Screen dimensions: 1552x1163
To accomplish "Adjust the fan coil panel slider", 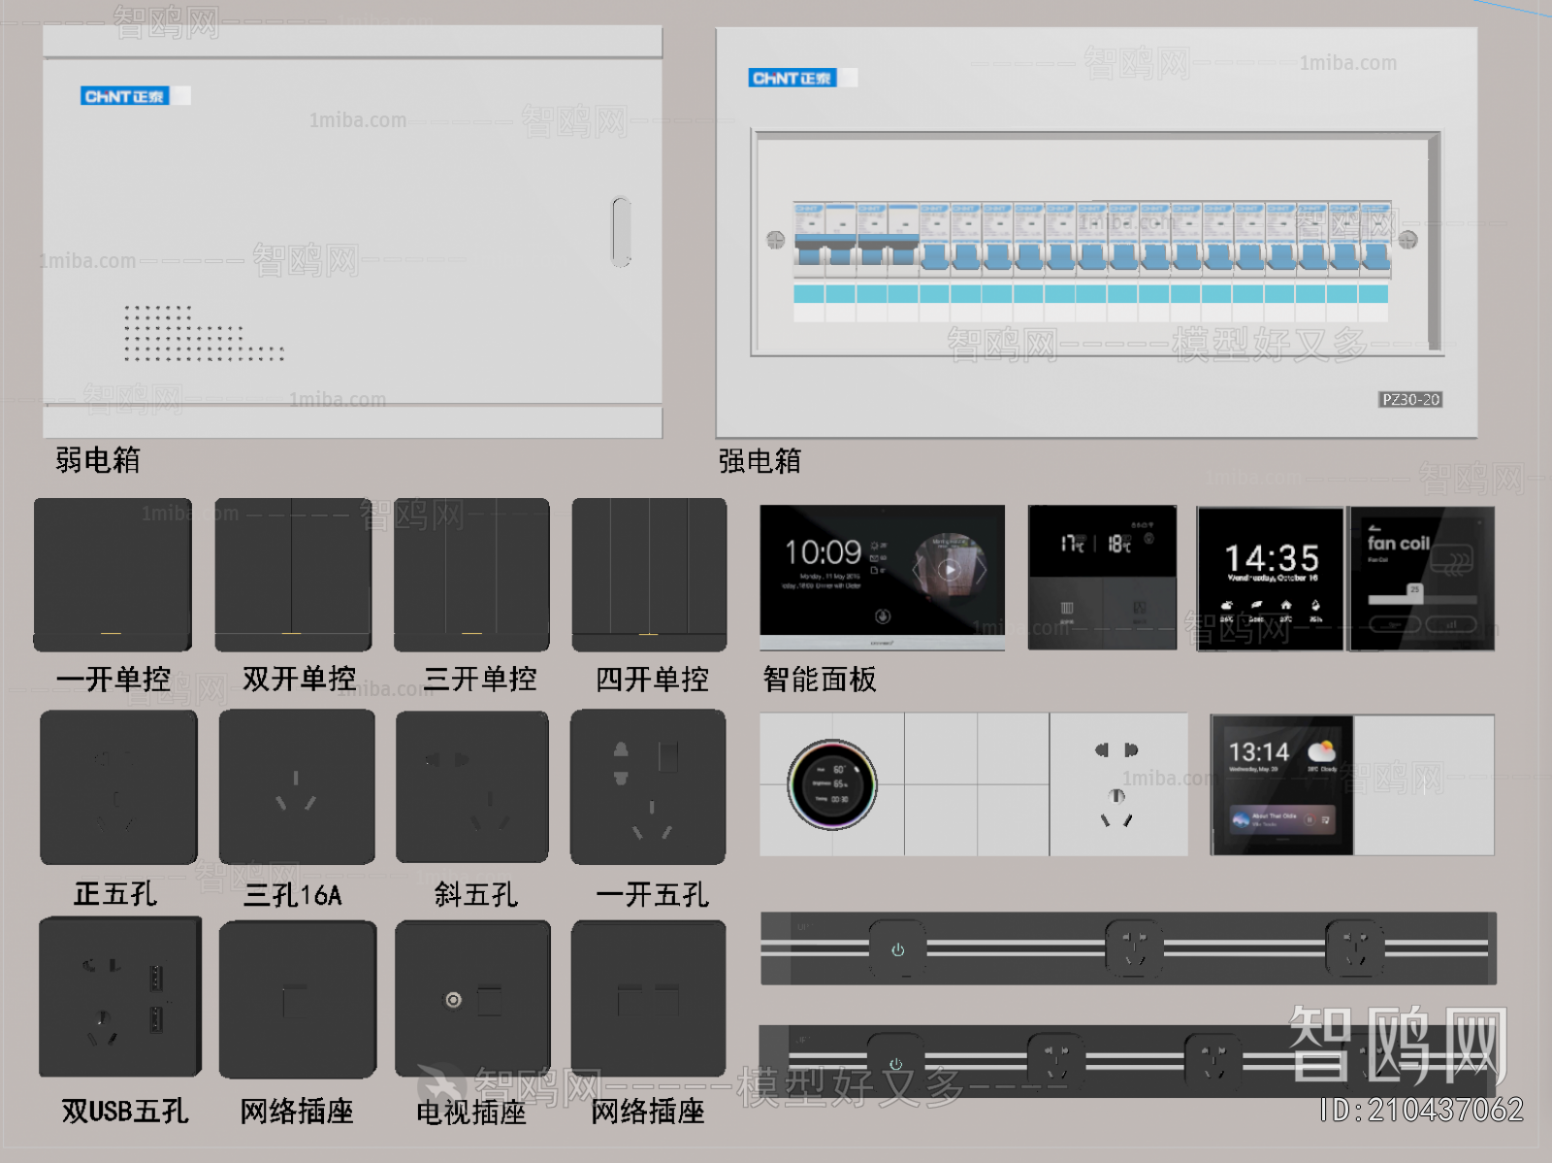I will click(1415, 595).
